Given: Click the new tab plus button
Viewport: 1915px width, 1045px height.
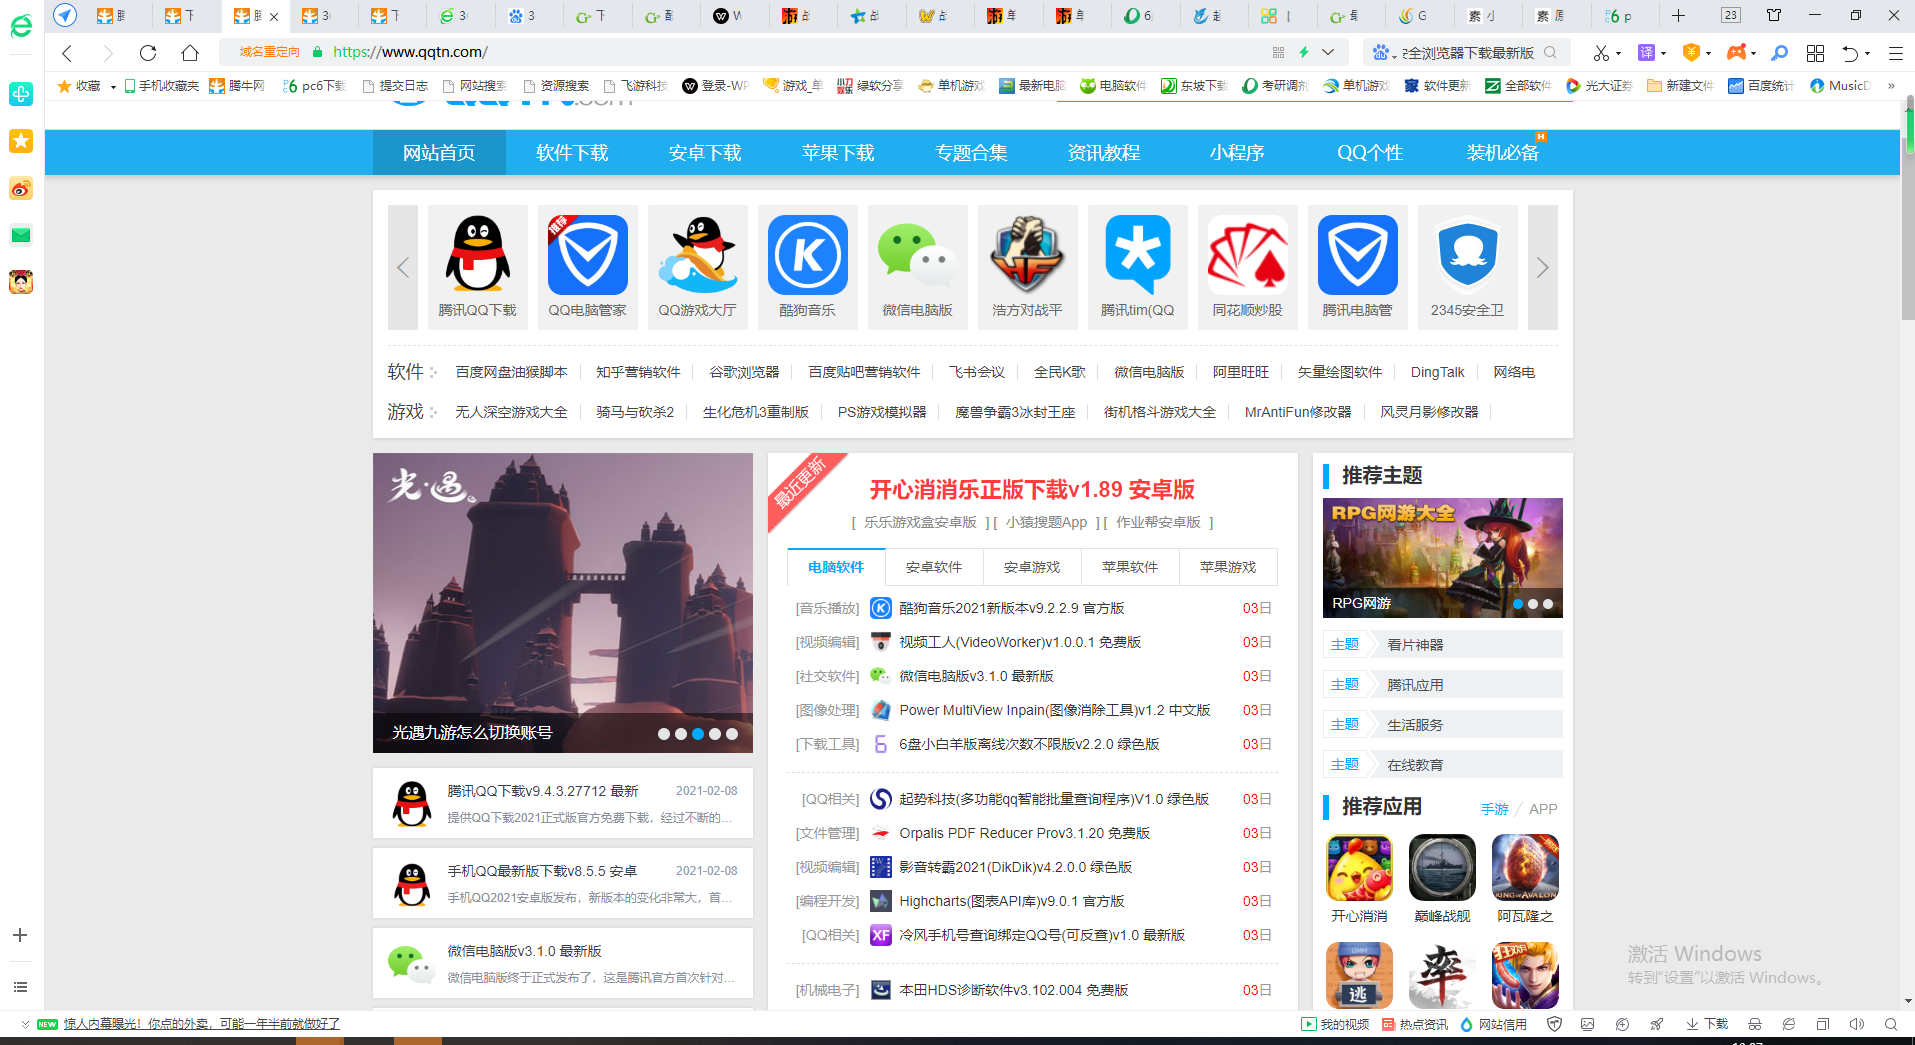Looking at the screenshot, I should point(1678,16).
